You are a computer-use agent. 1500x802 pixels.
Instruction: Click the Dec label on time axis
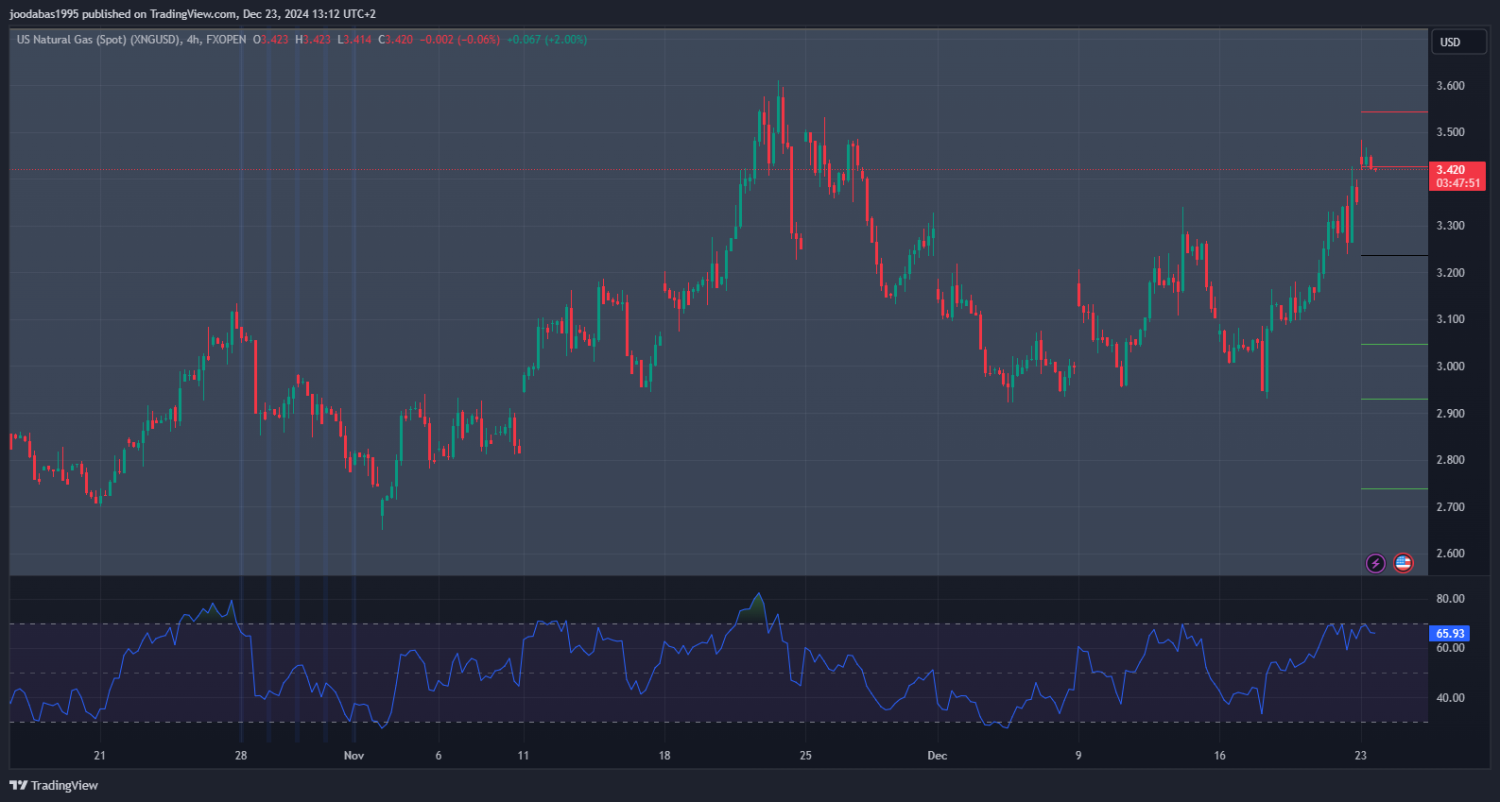(937, 755)
